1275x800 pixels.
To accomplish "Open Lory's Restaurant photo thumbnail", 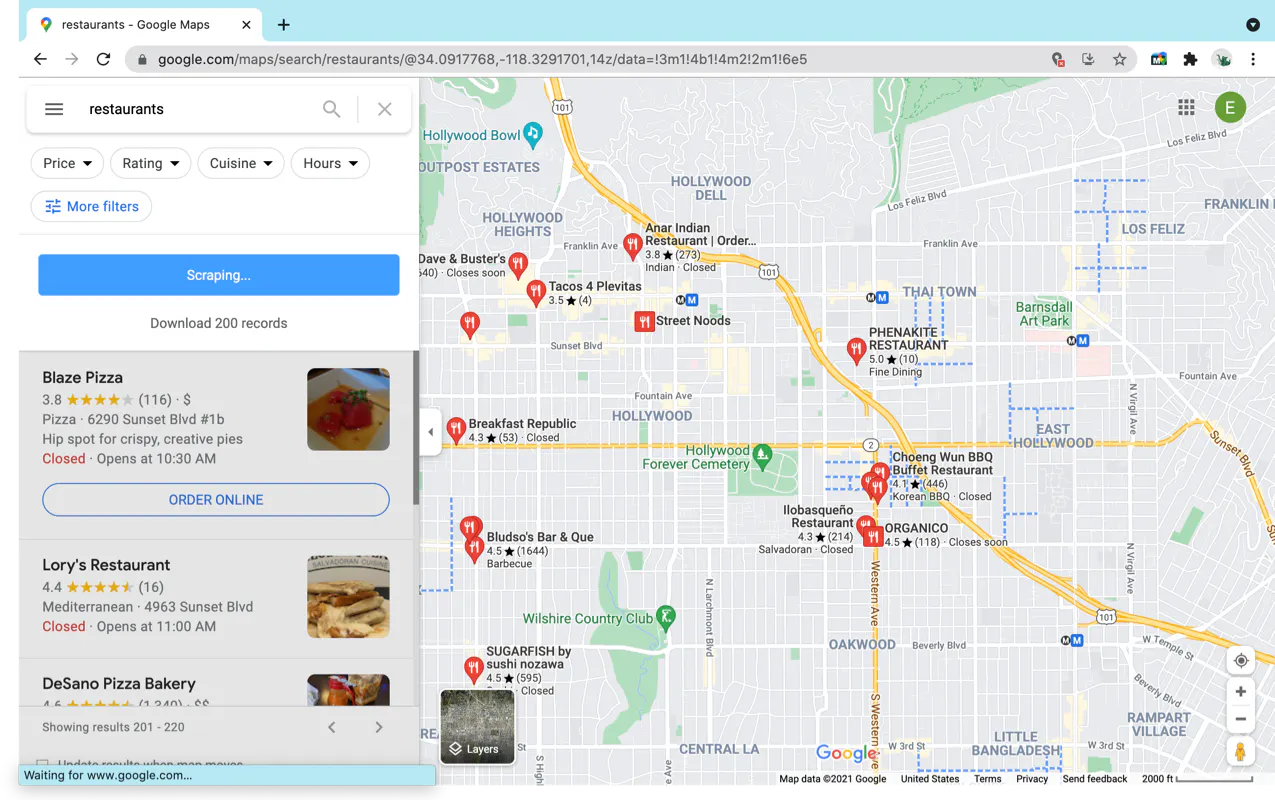I will [x=348, y=597].
